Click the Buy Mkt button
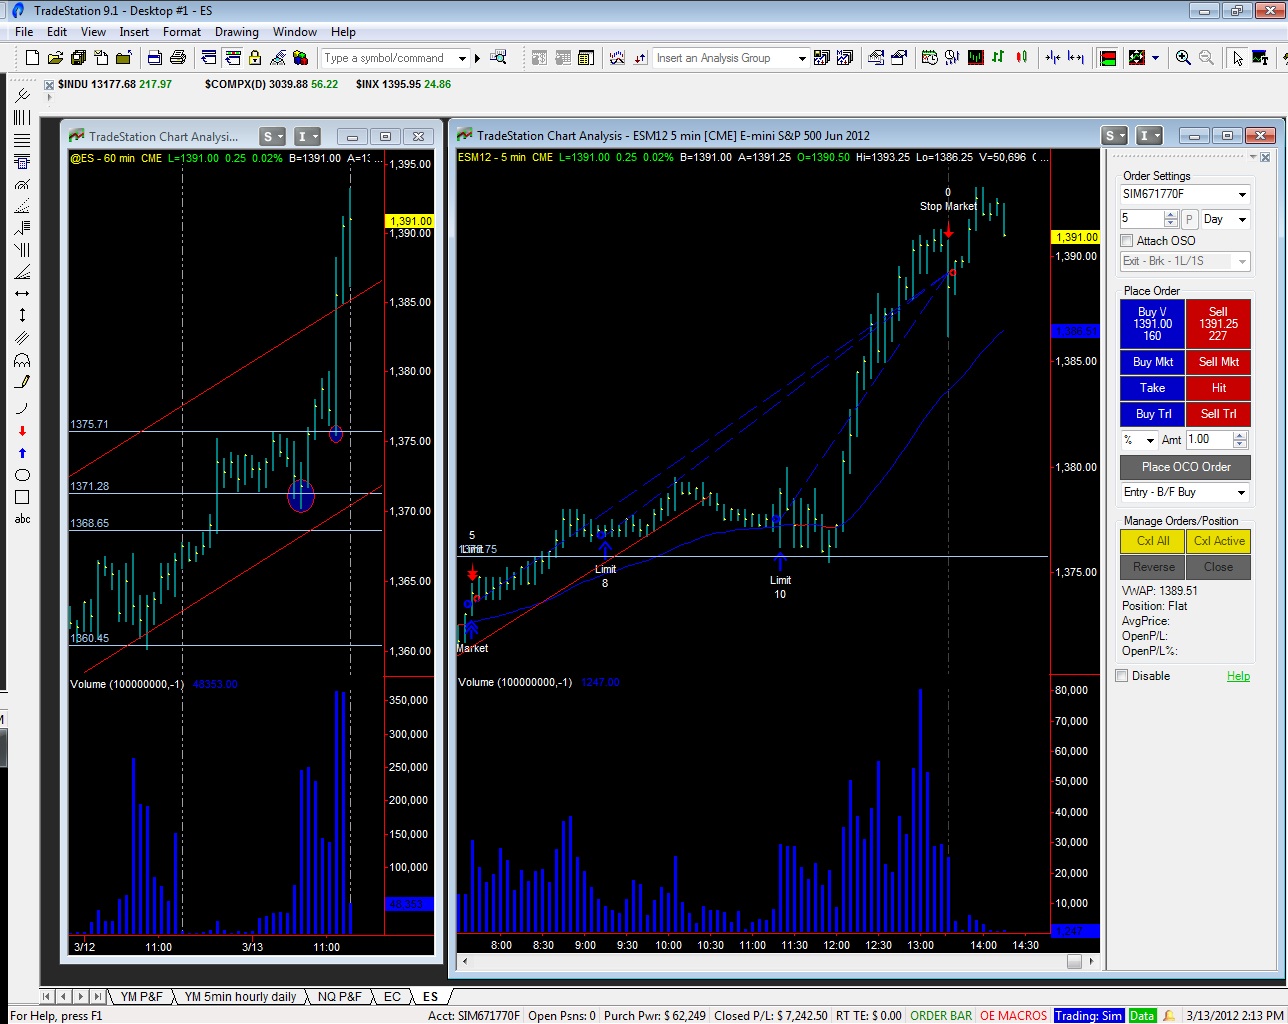Viewport: 1288px width, 1024px height. 1153,362
